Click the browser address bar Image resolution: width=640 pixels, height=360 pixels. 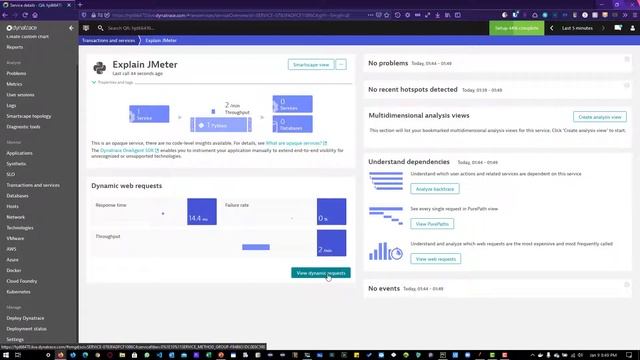point(231,15)
